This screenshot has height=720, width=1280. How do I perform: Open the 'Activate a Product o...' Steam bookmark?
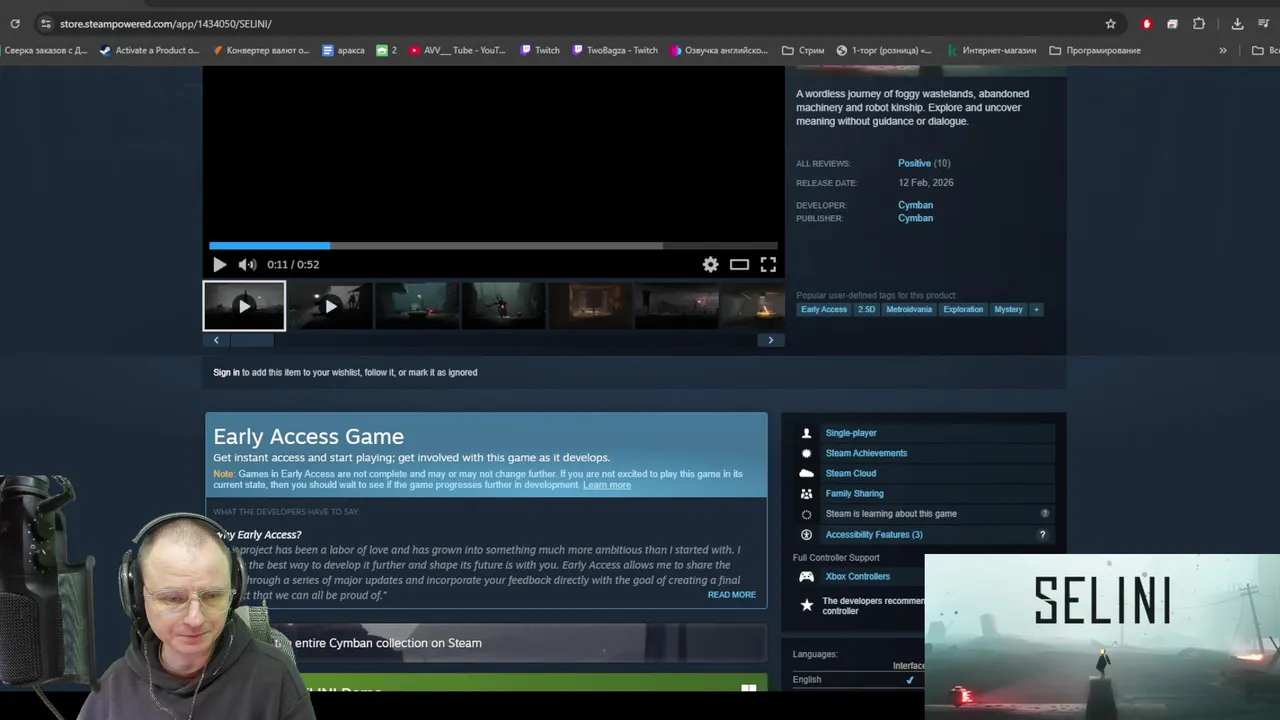[150, 50]
